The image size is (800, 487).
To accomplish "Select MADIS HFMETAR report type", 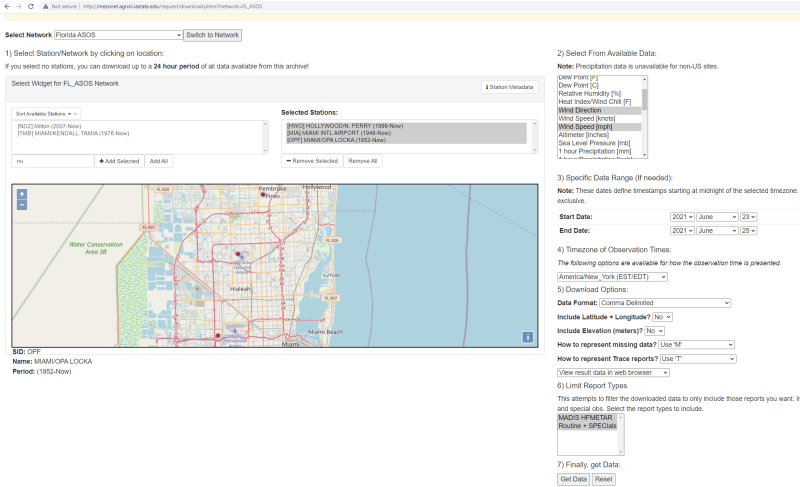I will tap(587, 418).
